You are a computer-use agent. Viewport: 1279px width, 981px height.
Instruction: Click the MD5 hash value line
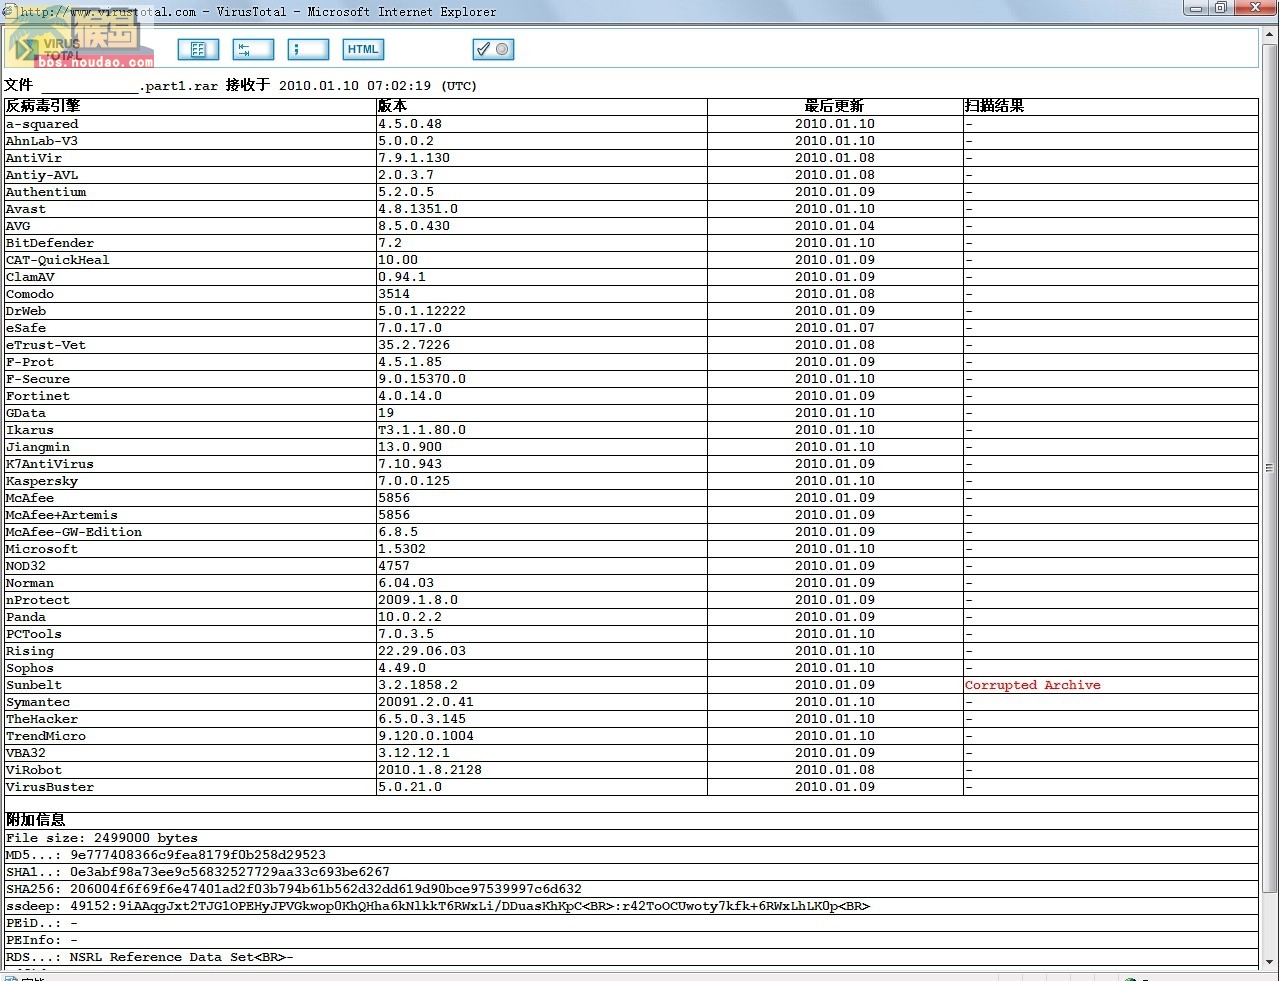166,855
